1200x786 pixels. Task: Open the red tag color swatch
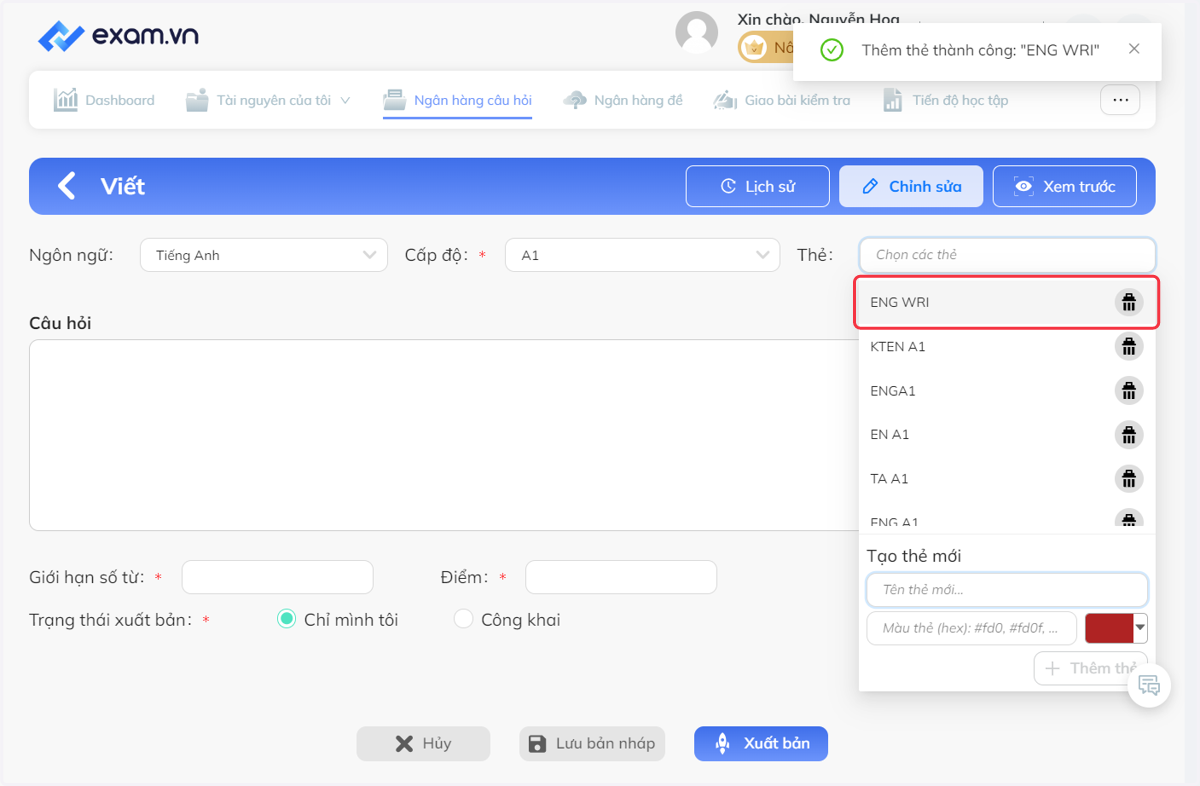coord(1116,628)
